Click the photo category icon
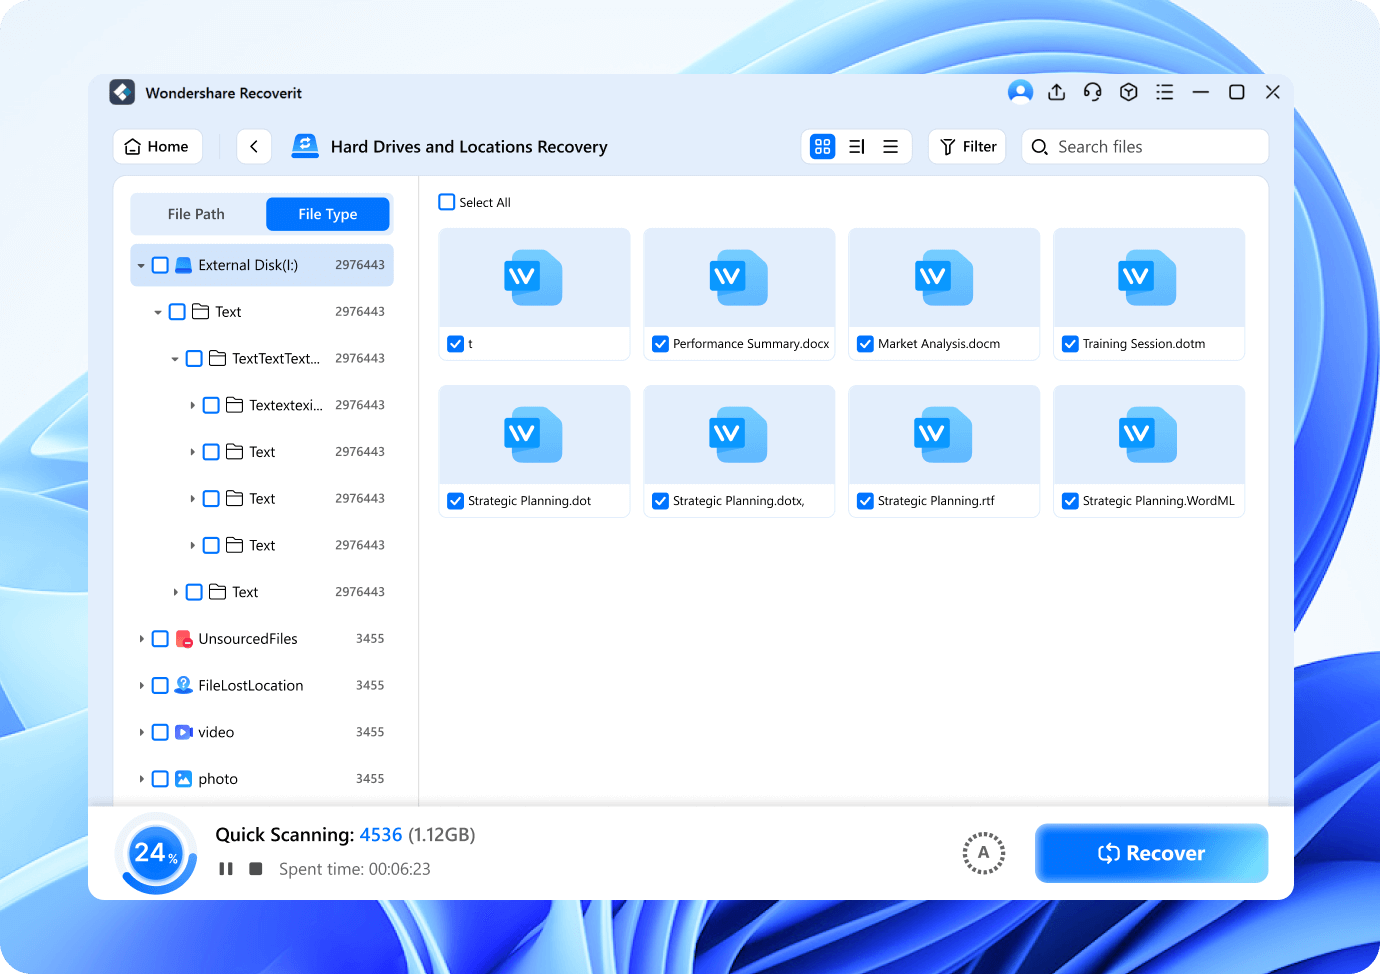Screen dimensions: 1380x974 [x=183, y=779]
